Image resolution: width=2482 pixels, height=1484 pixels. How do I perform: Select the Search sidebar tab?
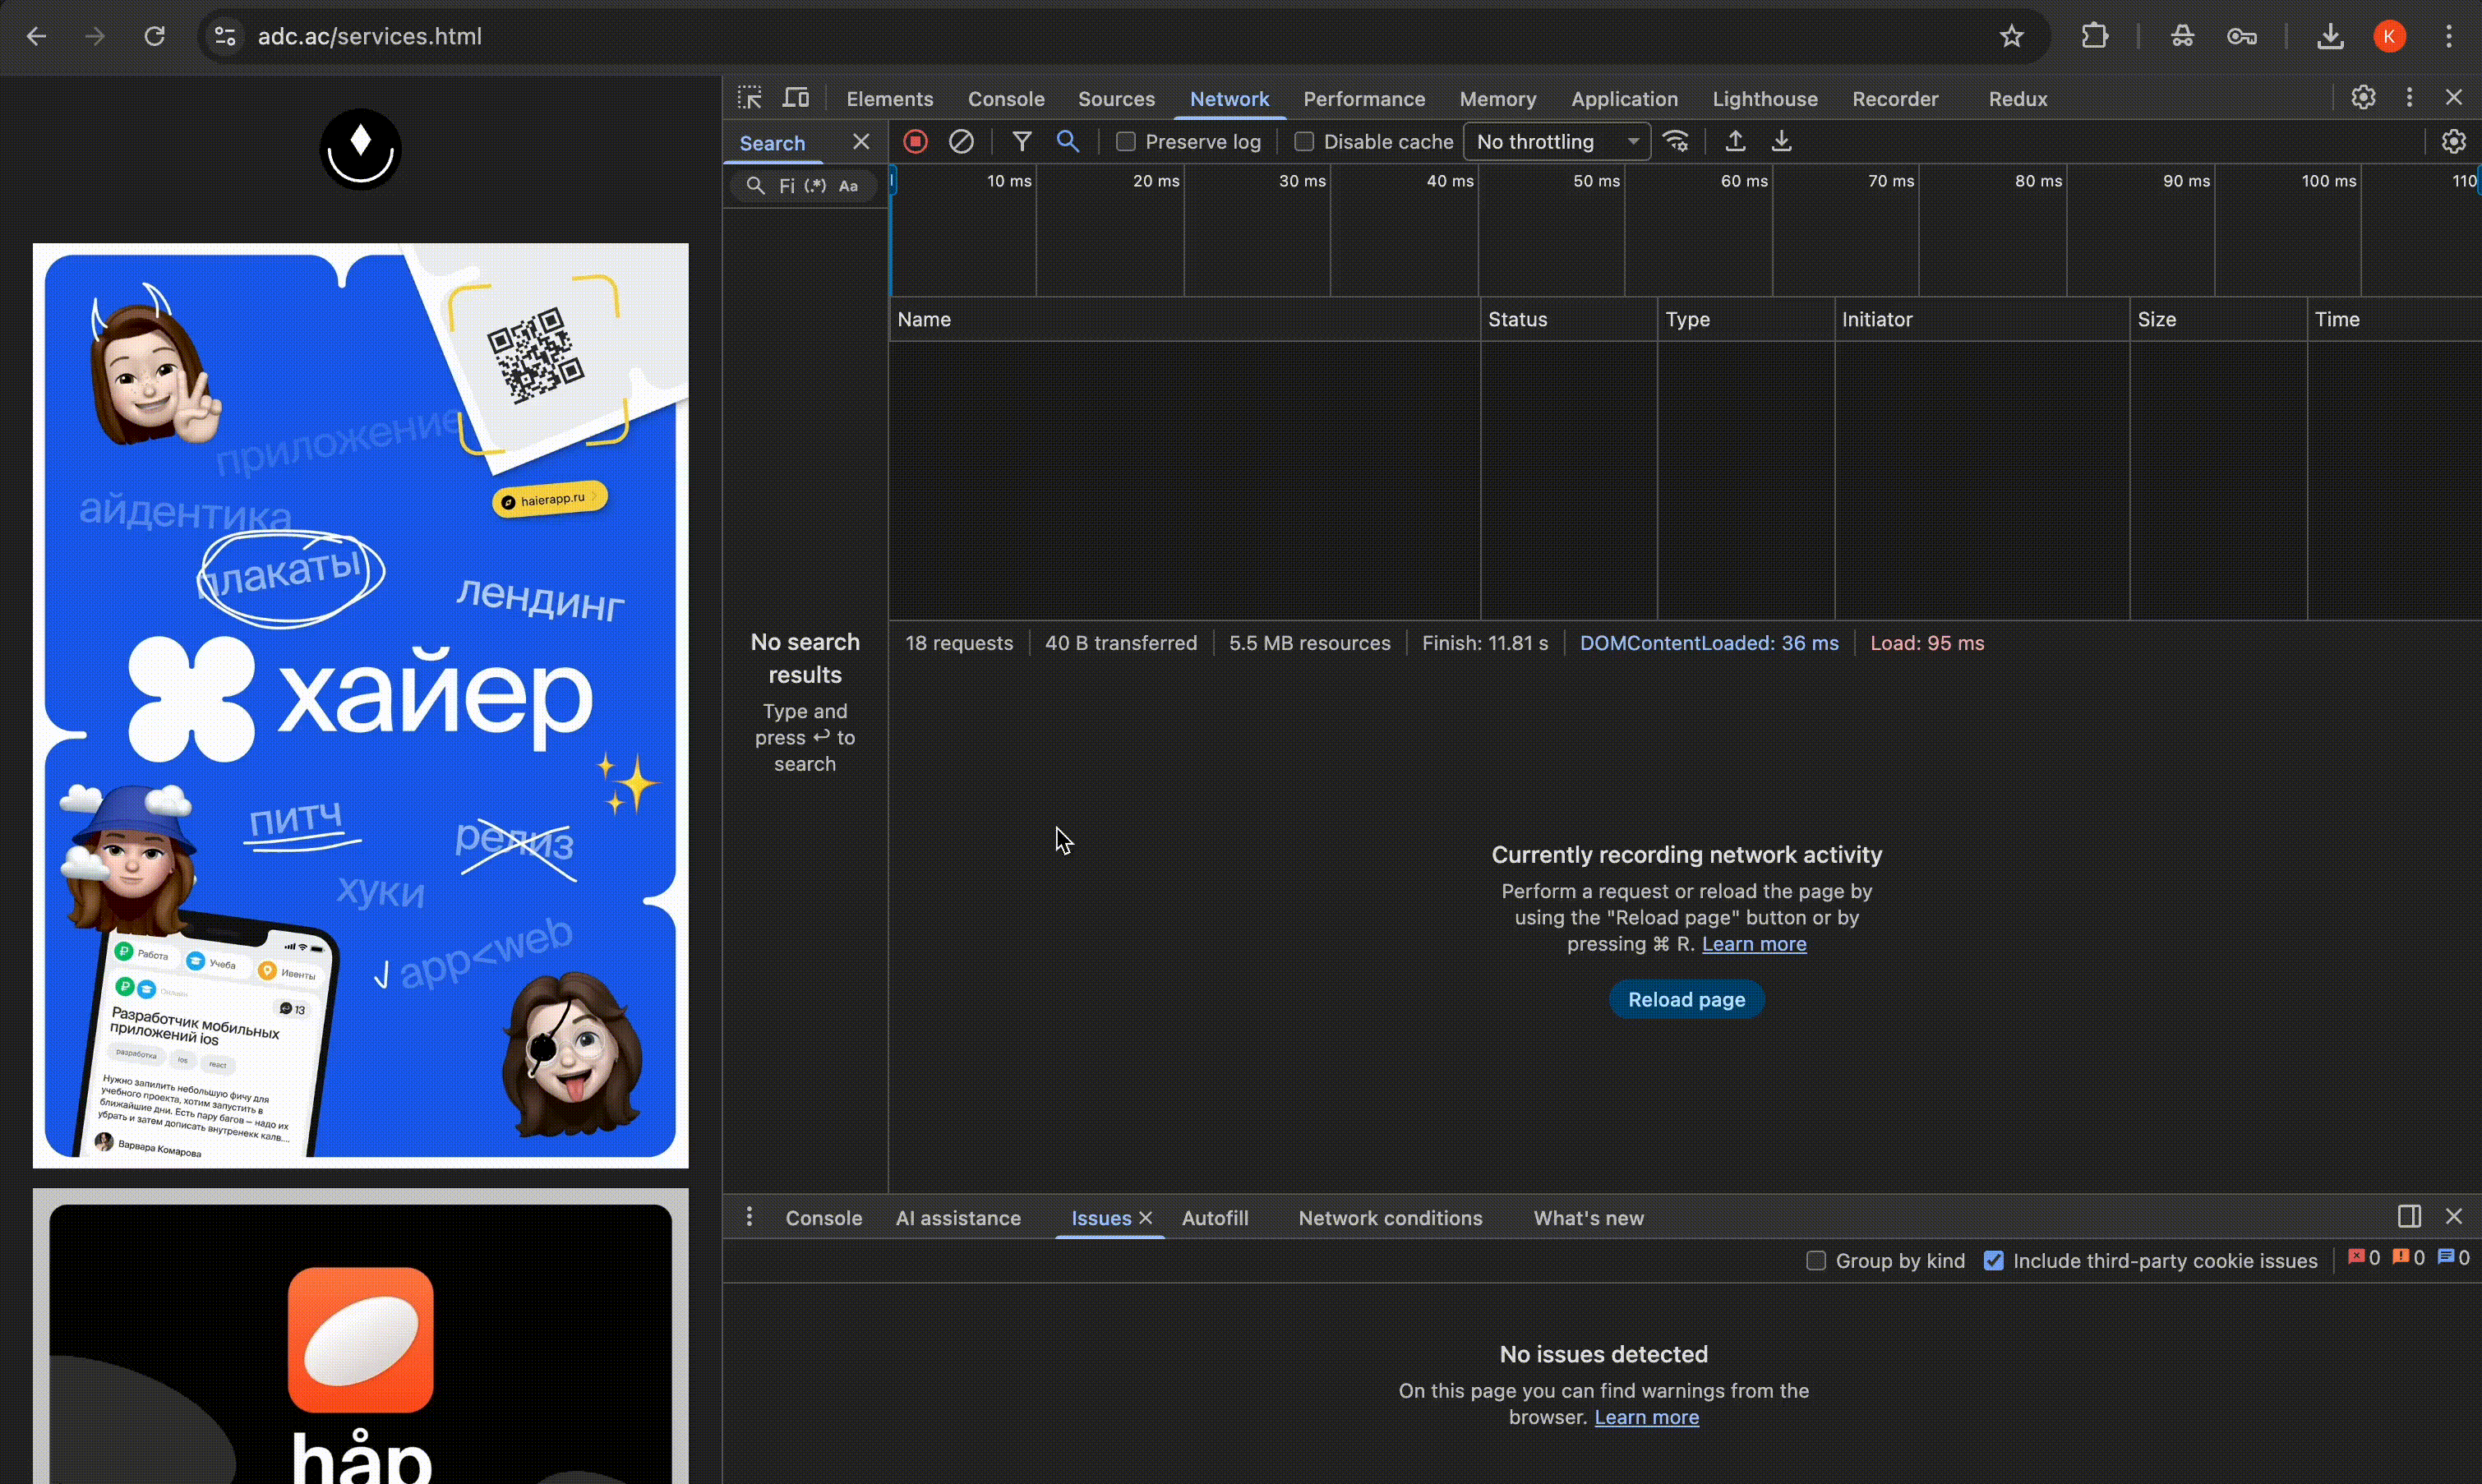tap(772, 143)
